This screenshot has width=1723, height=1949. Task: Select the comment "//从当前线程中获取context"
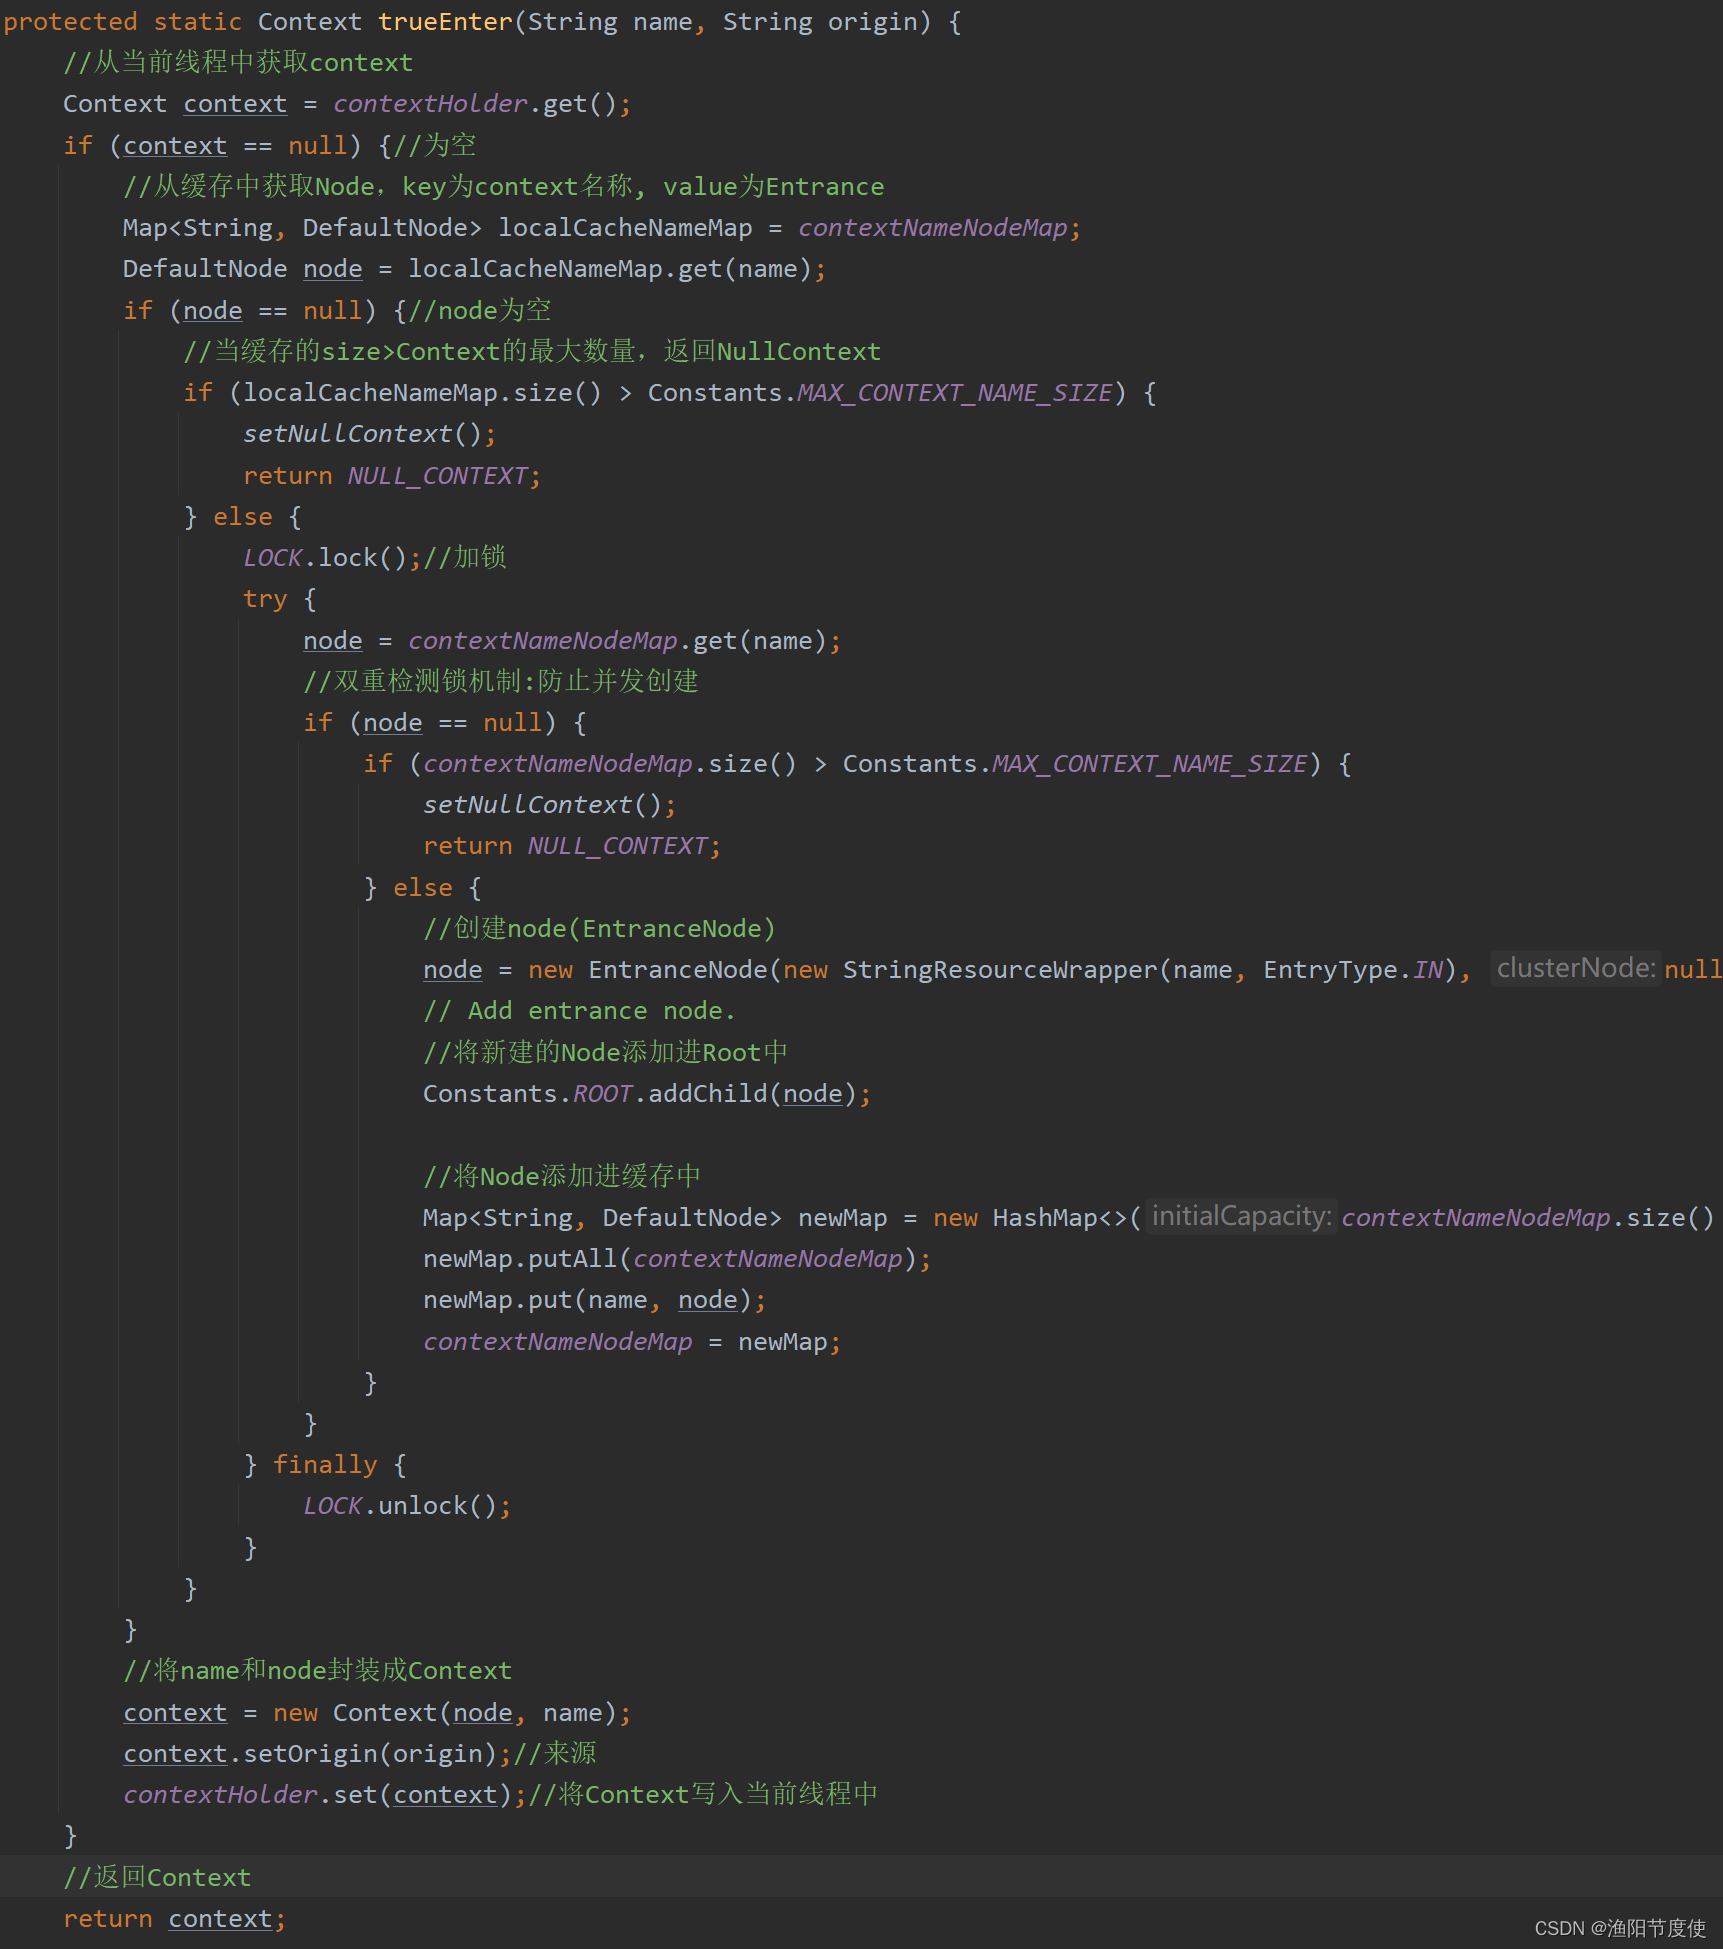pyautogui.click(x=238, y=63)
